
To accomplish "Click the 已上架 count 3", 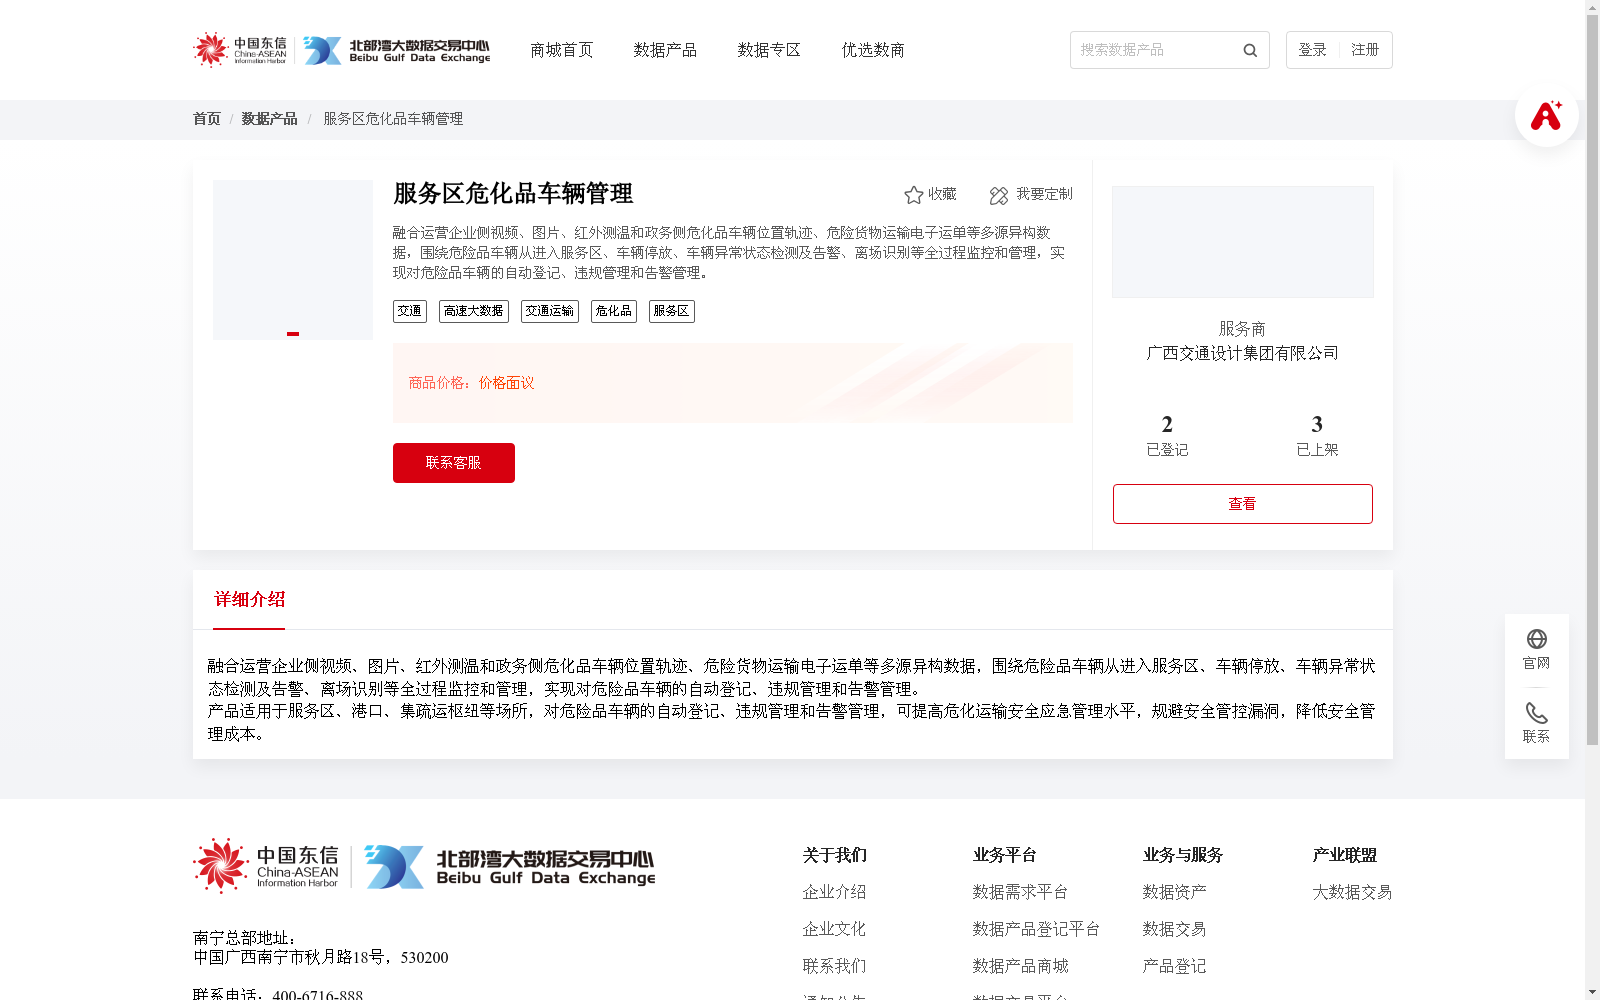I will coord(1317,424).
